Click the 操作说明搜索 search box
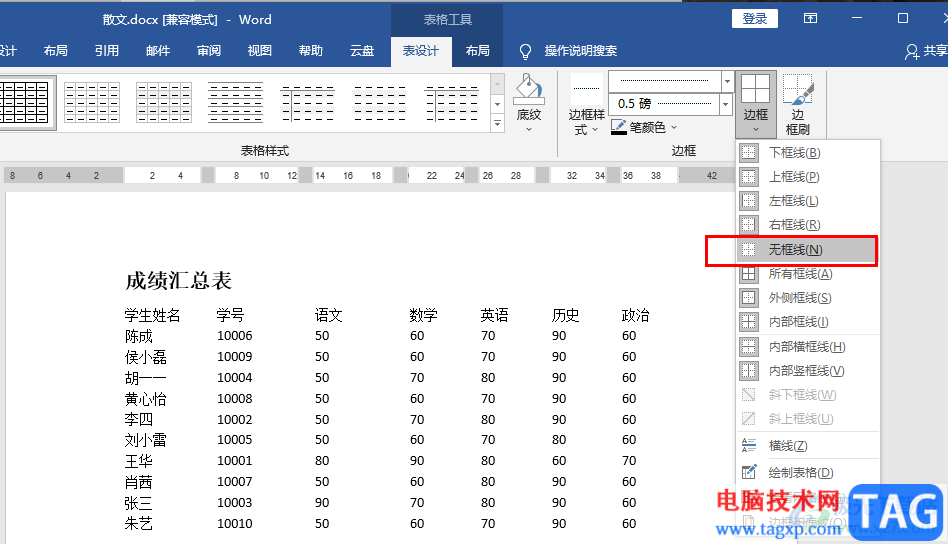Screen dimensions: 948x544 (x=580, y=51)
